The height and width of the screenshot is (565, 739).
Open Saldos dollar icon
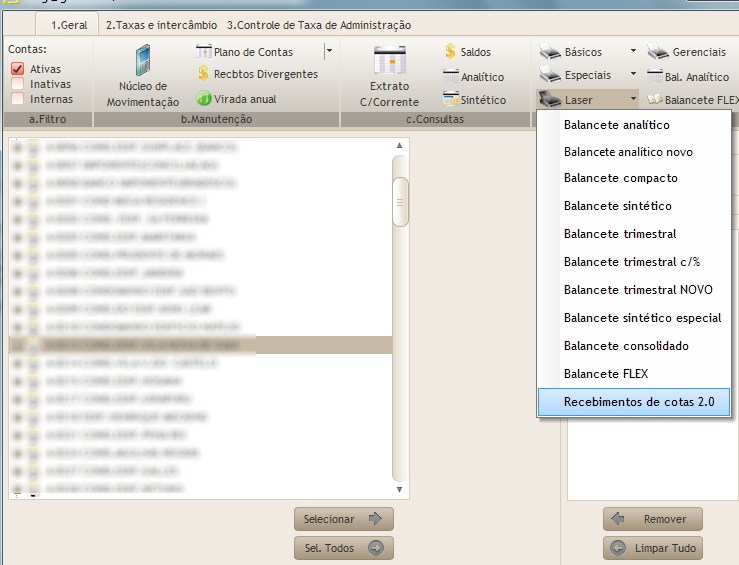point(451,52)
